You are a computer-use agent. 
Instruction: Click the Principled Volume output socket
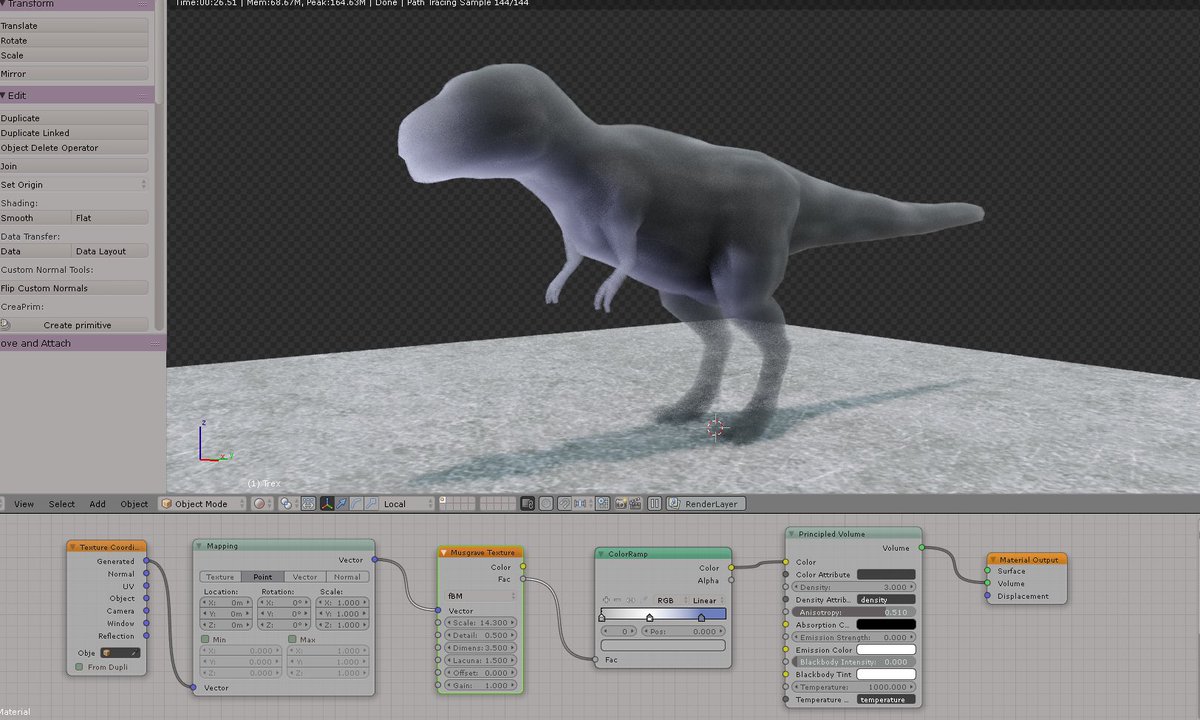tap(921, 548)
